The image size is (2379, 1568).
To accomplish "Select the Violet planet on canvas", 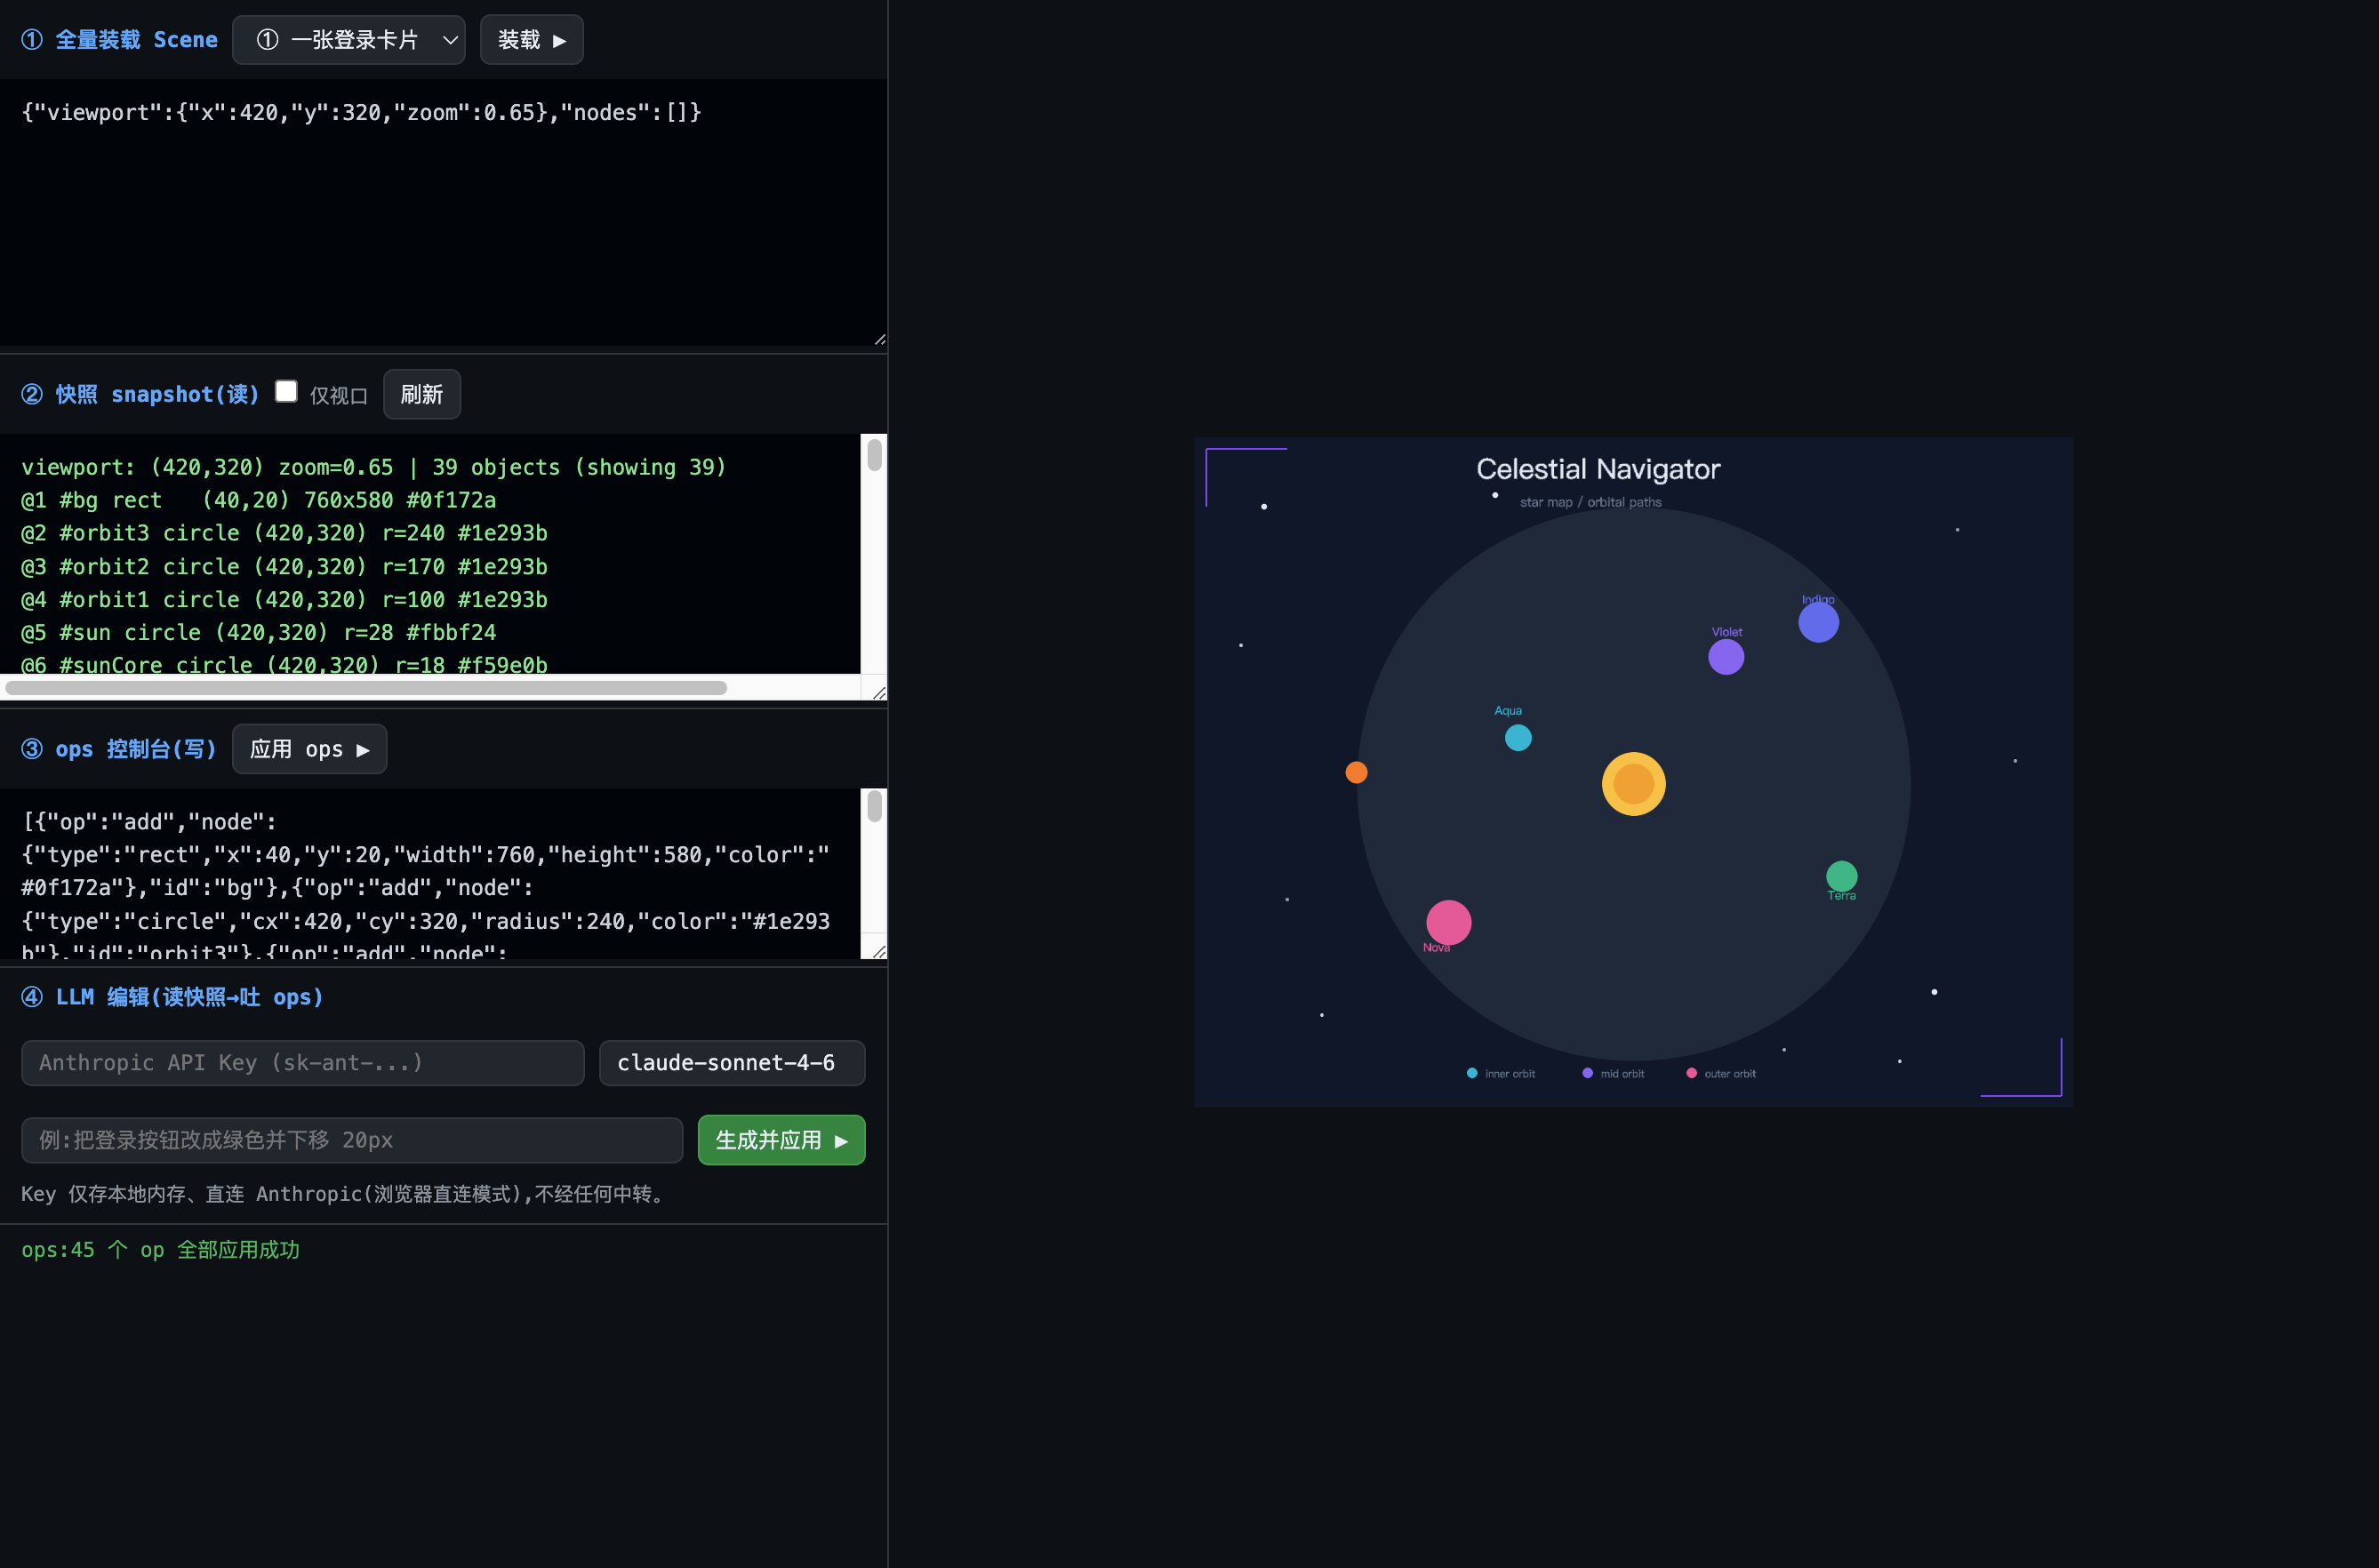I will click(x=1726, y=657).
